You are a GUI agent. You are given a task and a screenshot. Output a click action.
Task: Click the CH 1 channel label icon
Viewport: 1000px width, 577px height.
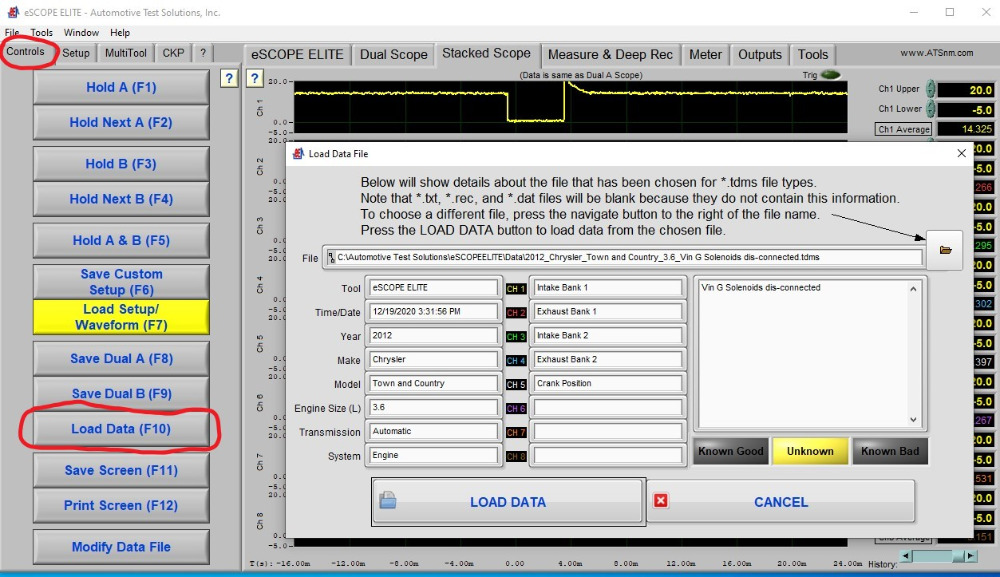tap(515, 289)
